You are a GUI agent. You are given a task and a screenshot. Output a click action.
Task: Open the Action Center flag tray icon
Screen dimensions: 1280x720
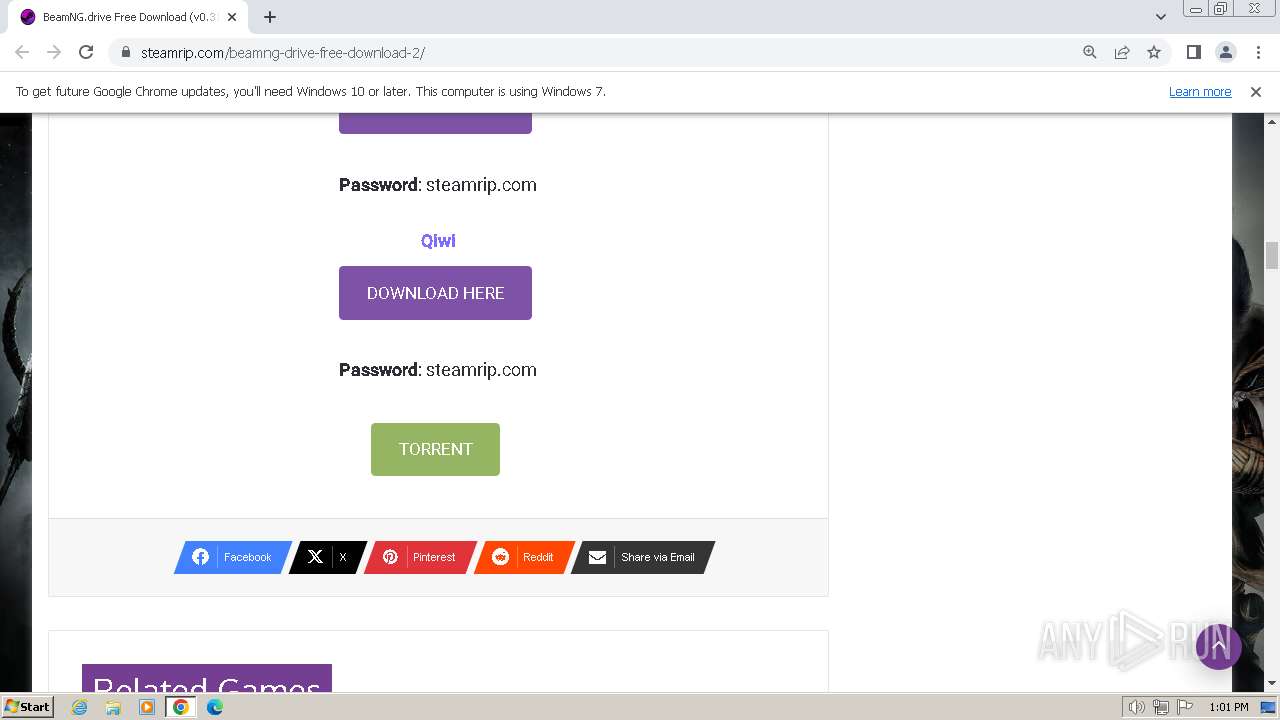pos(1183,707)
